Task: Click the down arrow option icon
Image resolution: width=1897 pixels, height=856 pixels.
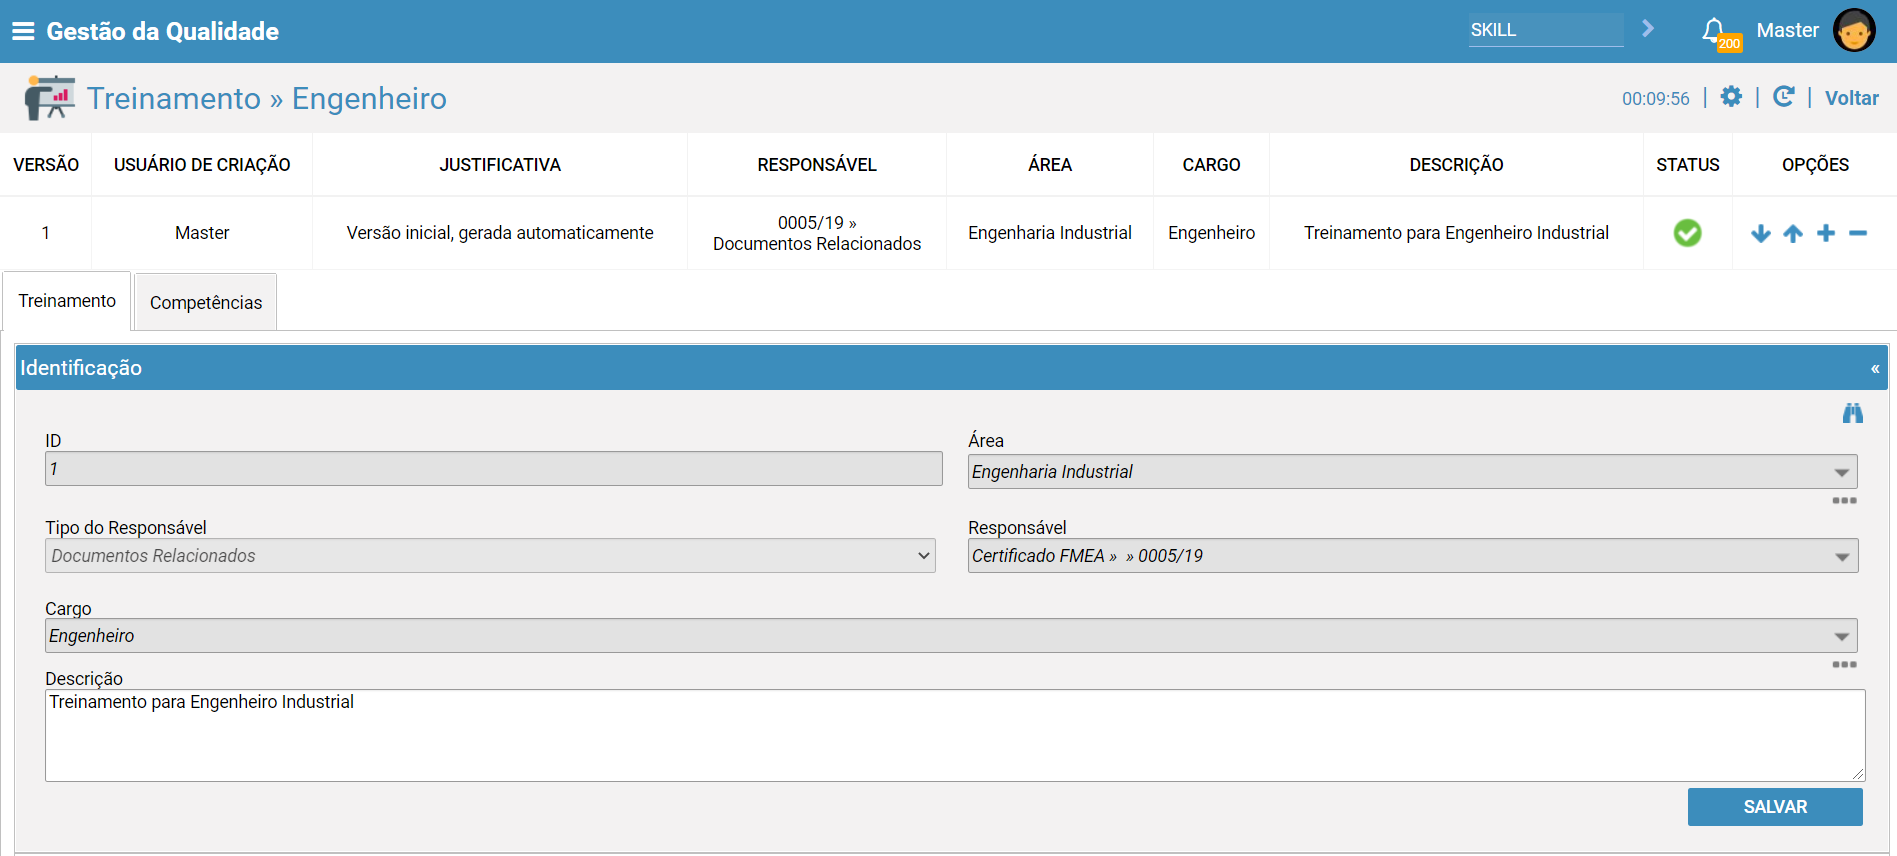Action: pos(1761,233)
